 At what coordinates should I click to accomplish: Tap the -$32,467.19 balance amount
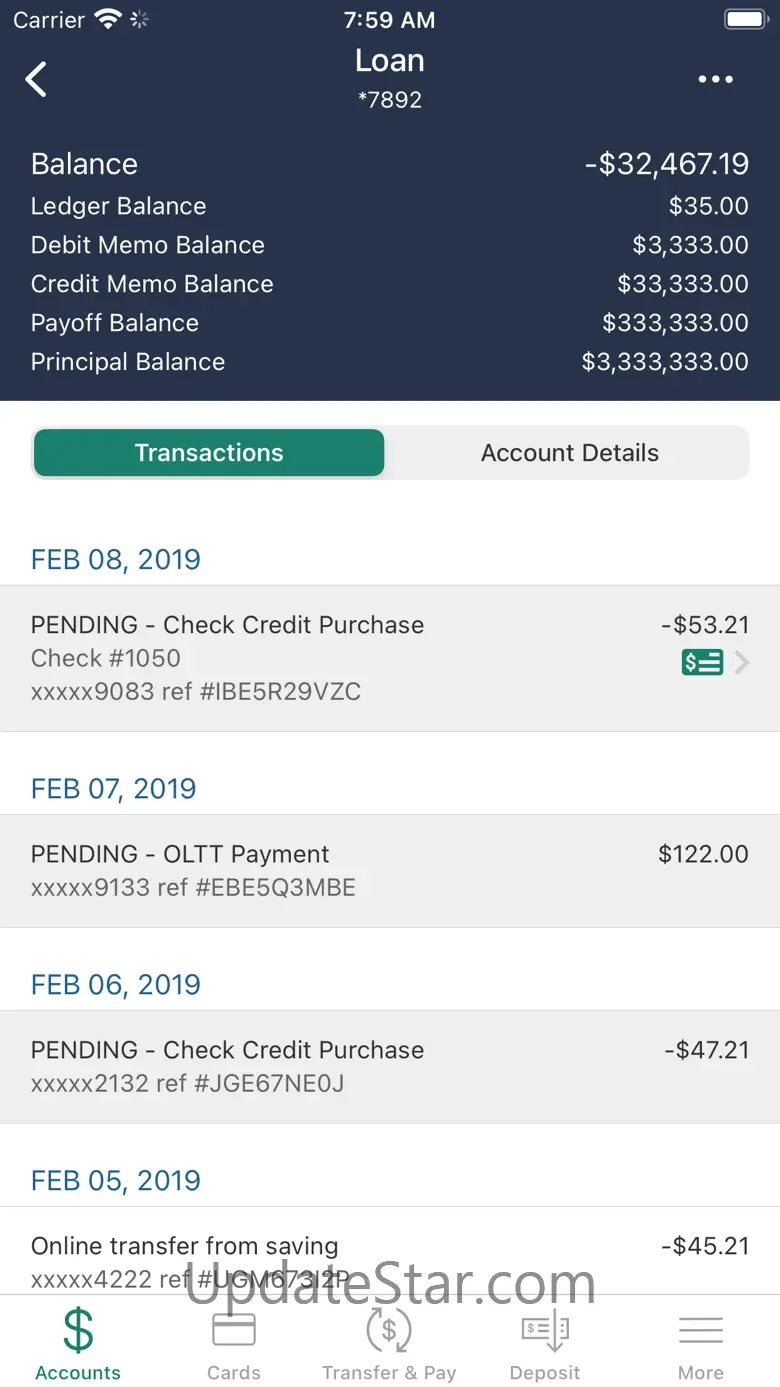pyautogui.click(x=666, y=164)
